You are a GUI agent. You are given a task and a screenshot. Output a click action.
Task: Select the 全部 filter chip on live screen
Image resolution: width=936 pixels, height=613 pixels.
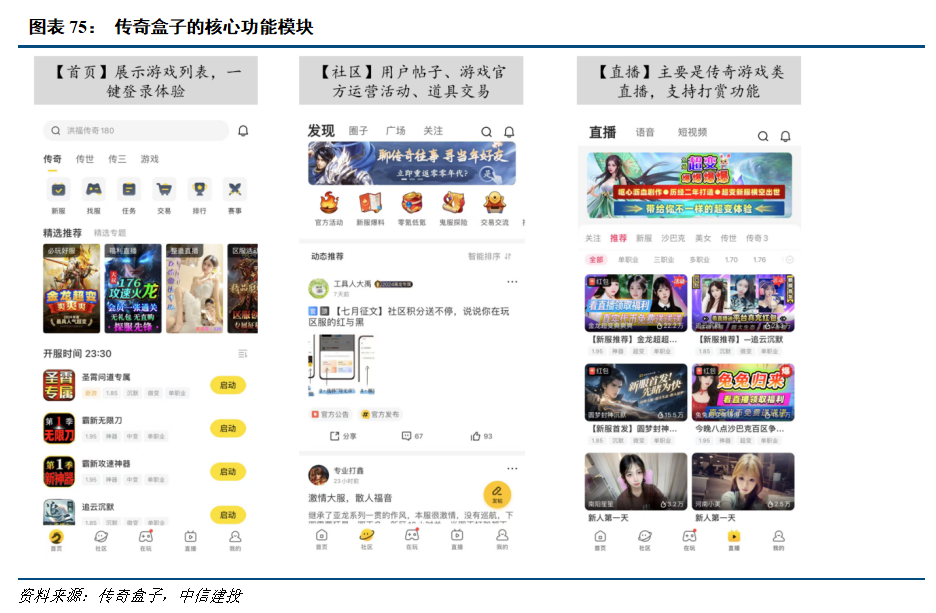click(596, 260)
